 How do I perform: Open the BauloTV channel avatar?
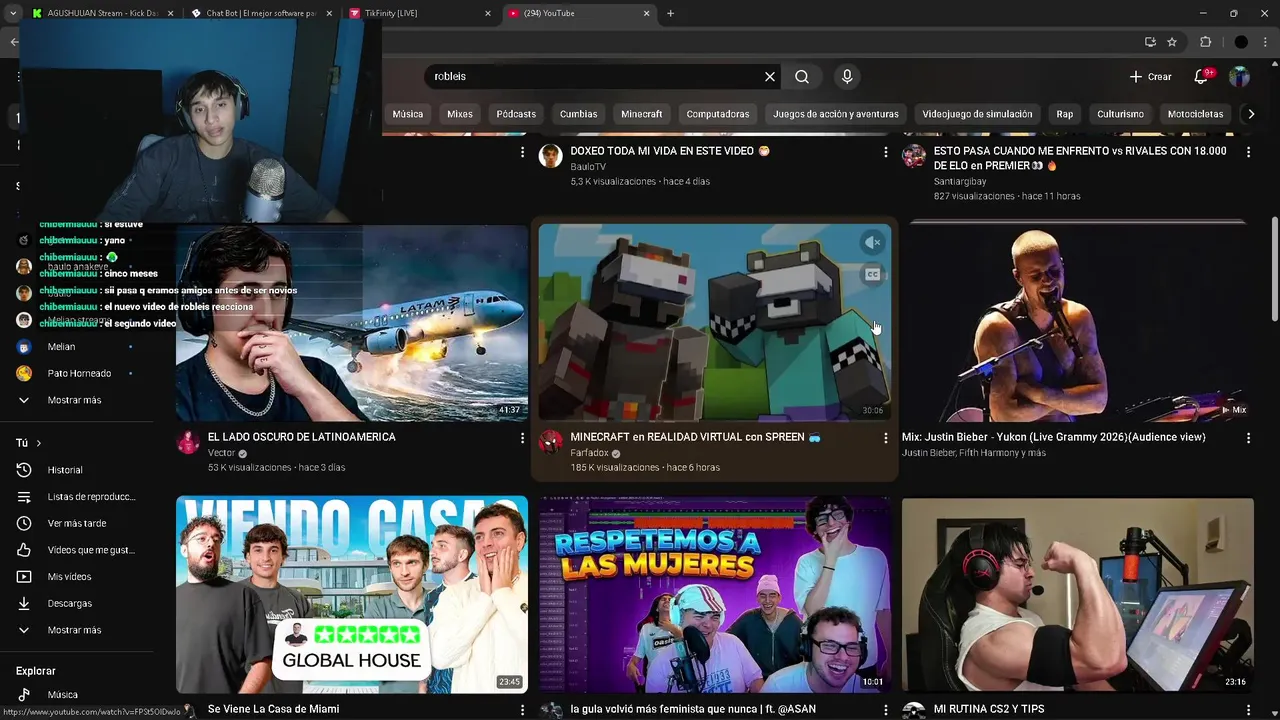point(551,156)
